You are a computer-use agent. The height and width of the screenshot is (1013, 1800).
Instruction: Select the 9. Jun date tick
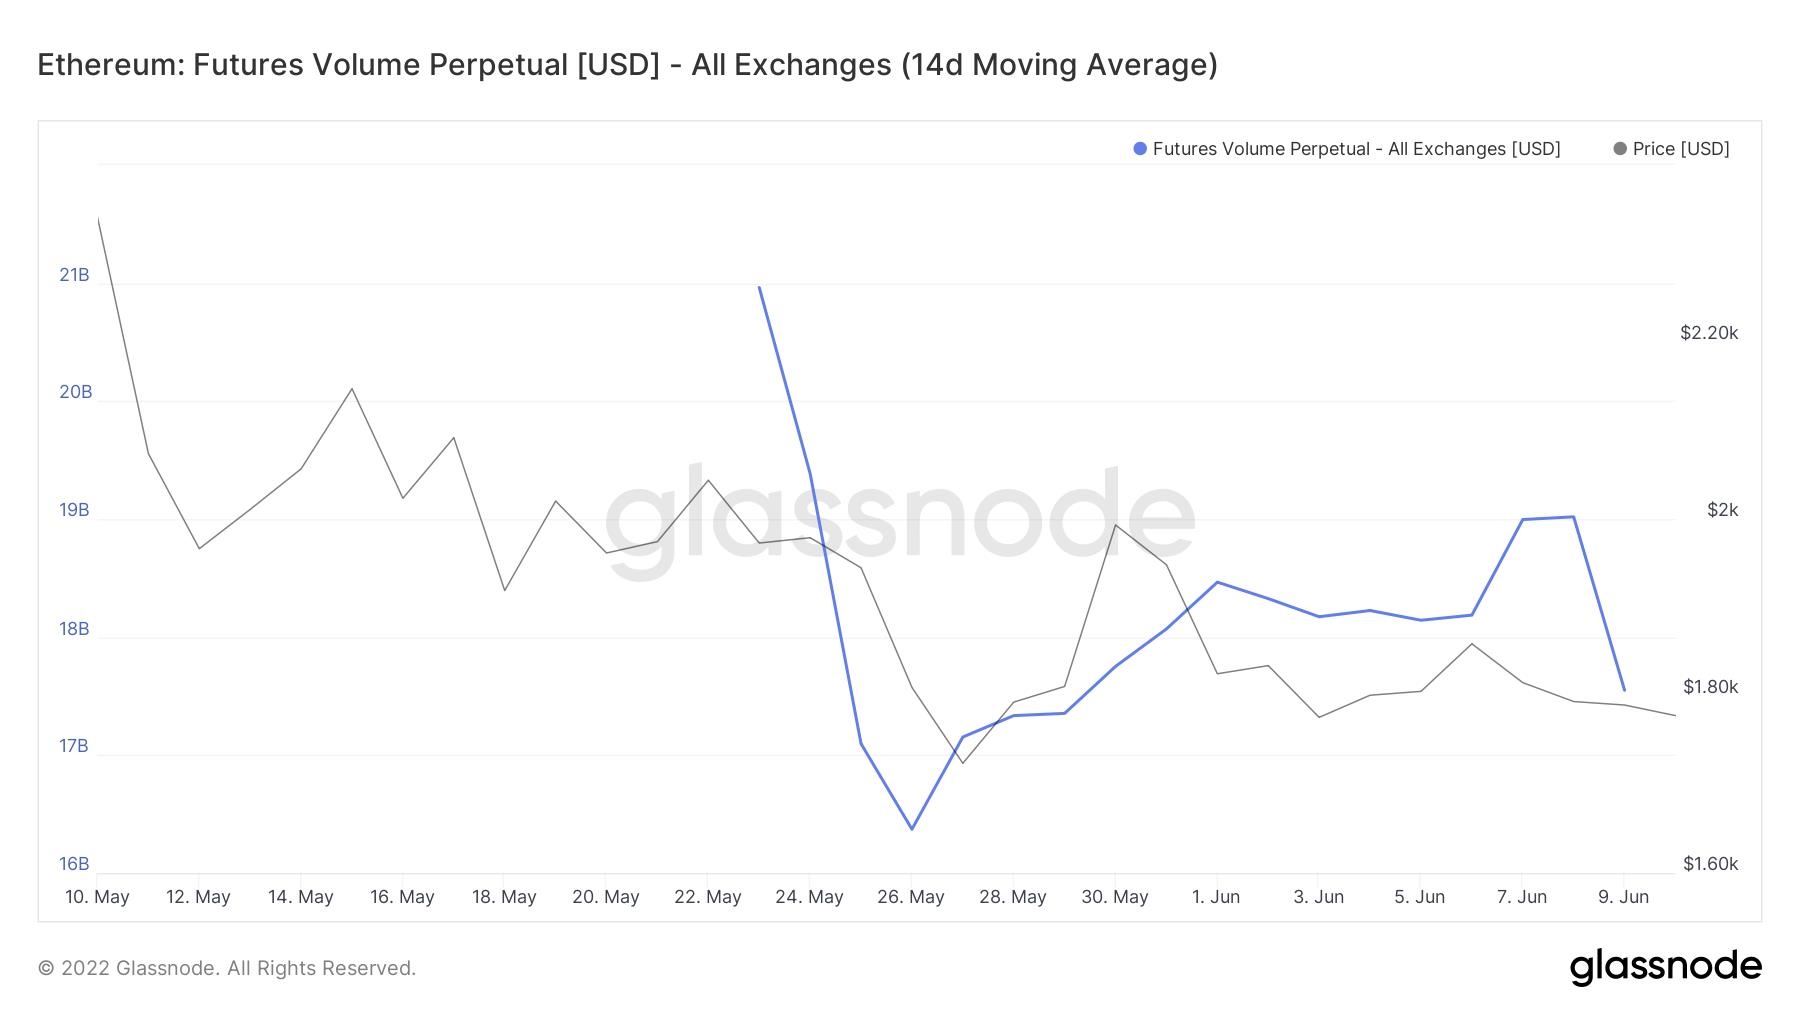(1623, 897)
